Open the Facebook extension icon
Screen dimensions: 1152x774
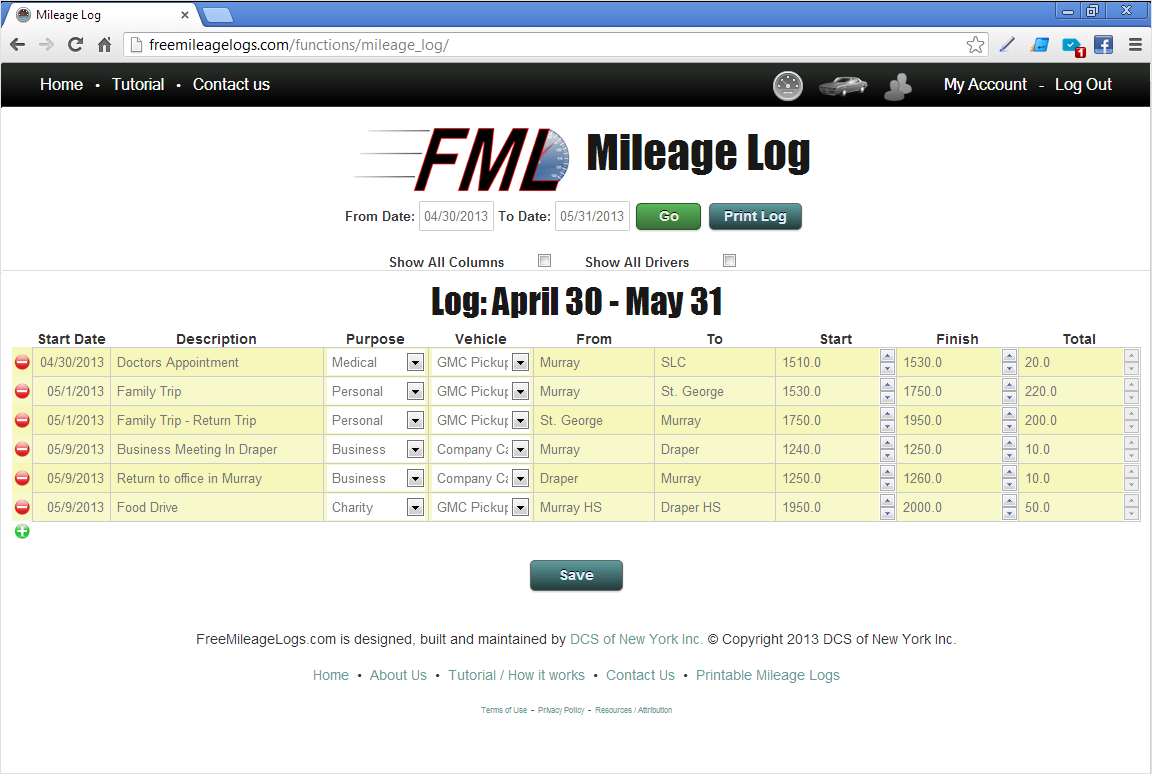(x=1103, y=45)
